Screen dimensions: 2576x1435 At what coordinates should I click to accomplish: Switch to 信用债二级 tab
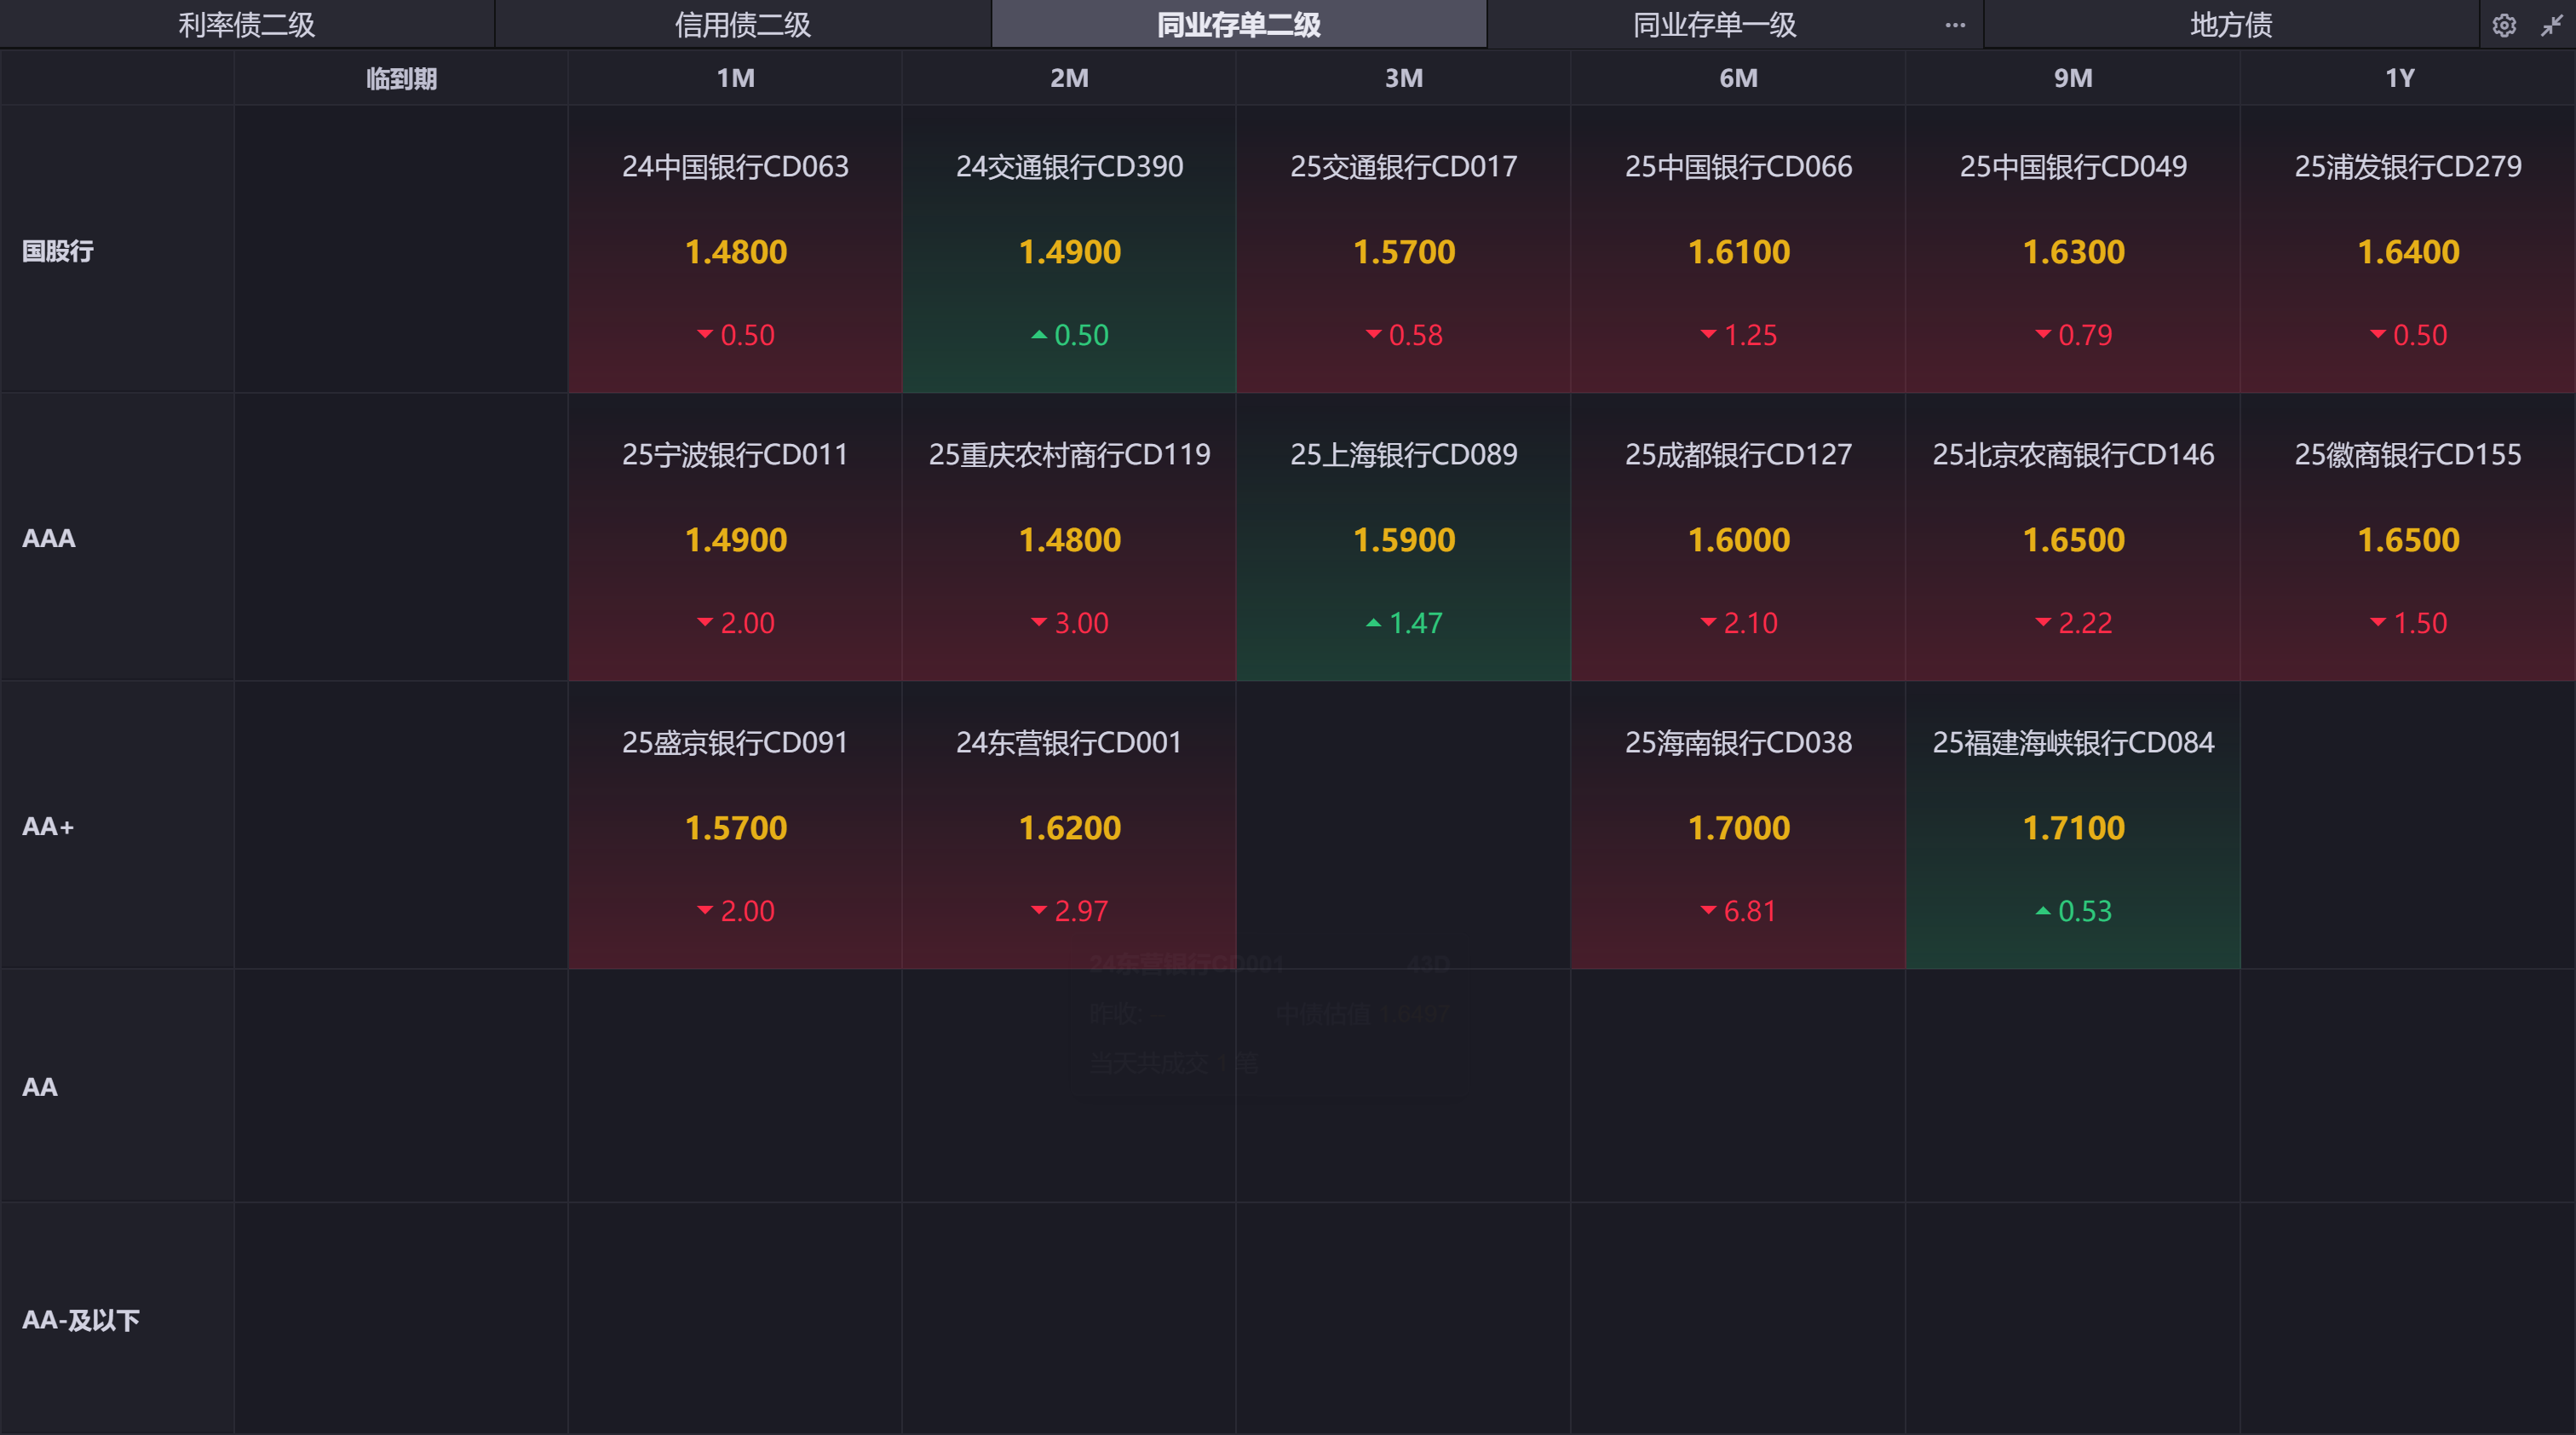pos(742,25)
